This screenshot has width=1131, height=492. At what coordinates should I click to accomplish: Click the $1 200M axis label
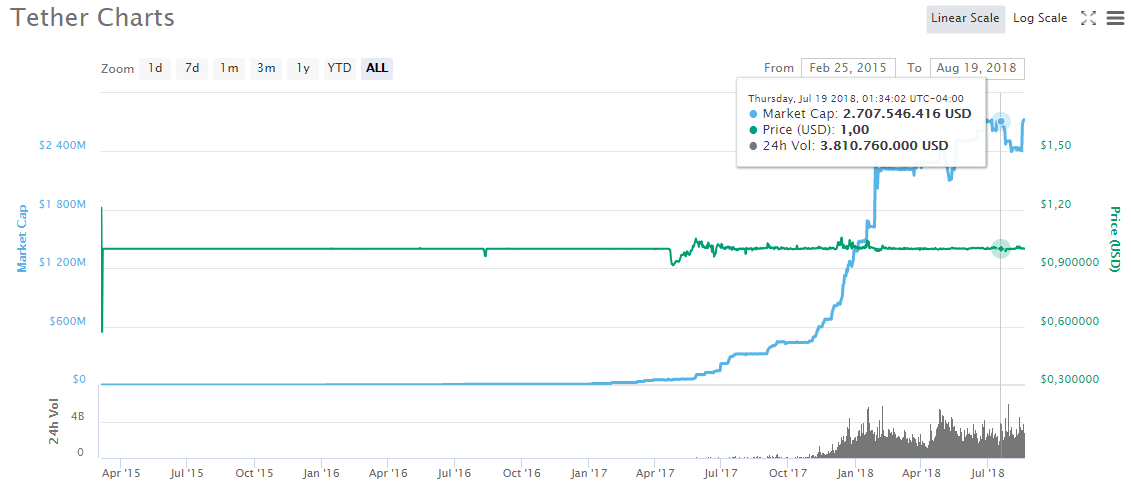click(x=62, y=263)
